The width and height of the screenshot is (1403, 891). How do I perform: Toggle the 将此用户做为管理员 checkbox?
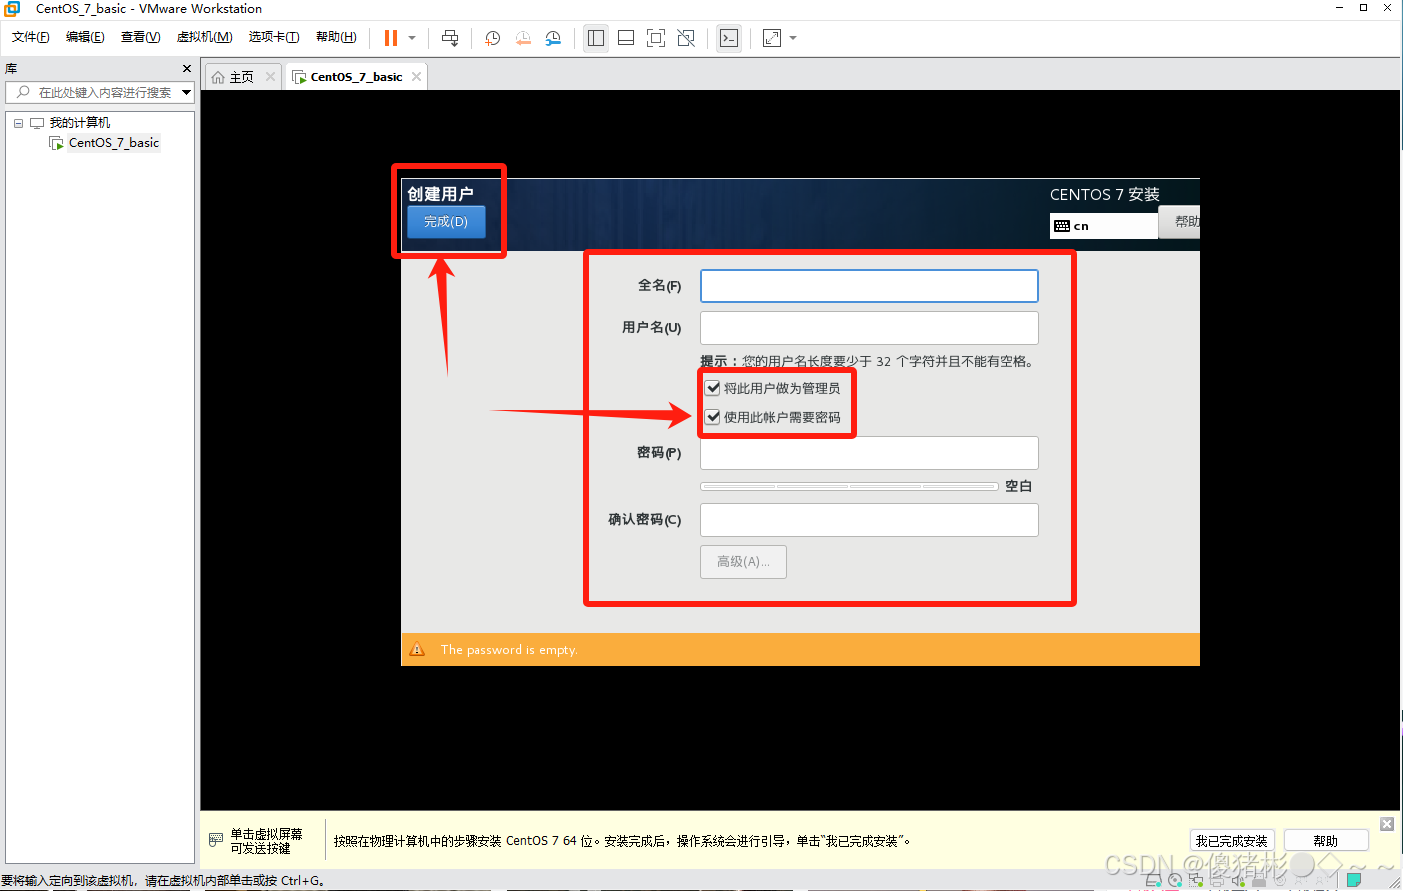[713, 388]
